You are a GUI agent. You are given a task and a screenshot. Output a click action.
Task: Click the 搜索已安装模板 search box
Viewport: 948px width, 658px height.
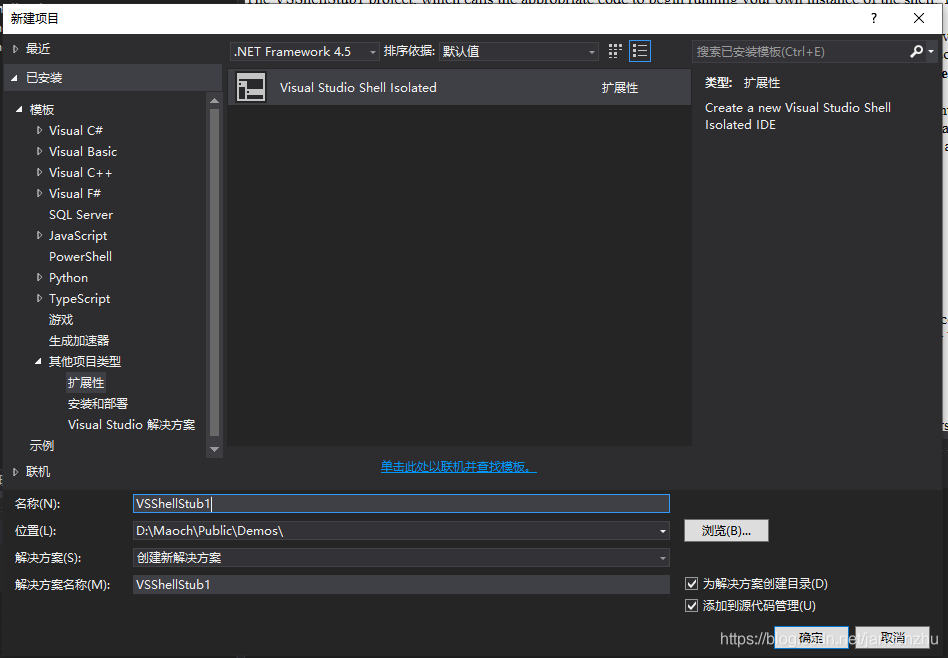pos(800,51)
